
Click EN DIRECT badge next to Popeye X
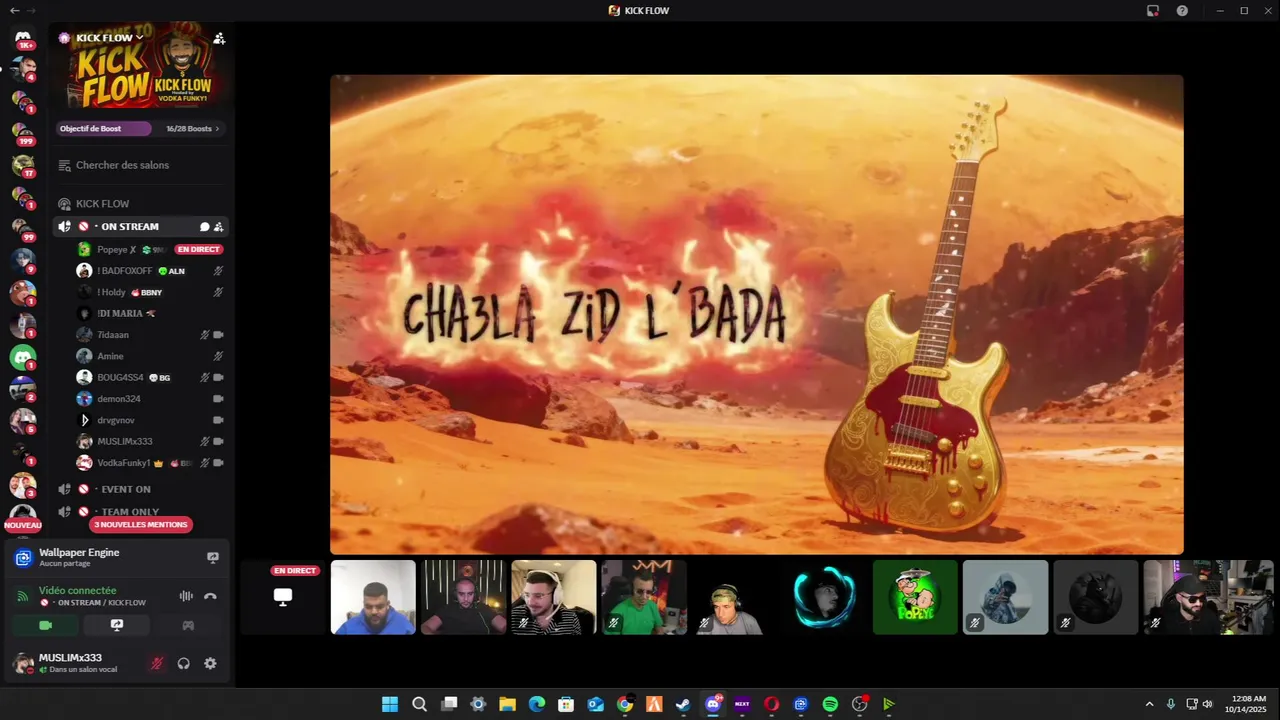199,249
